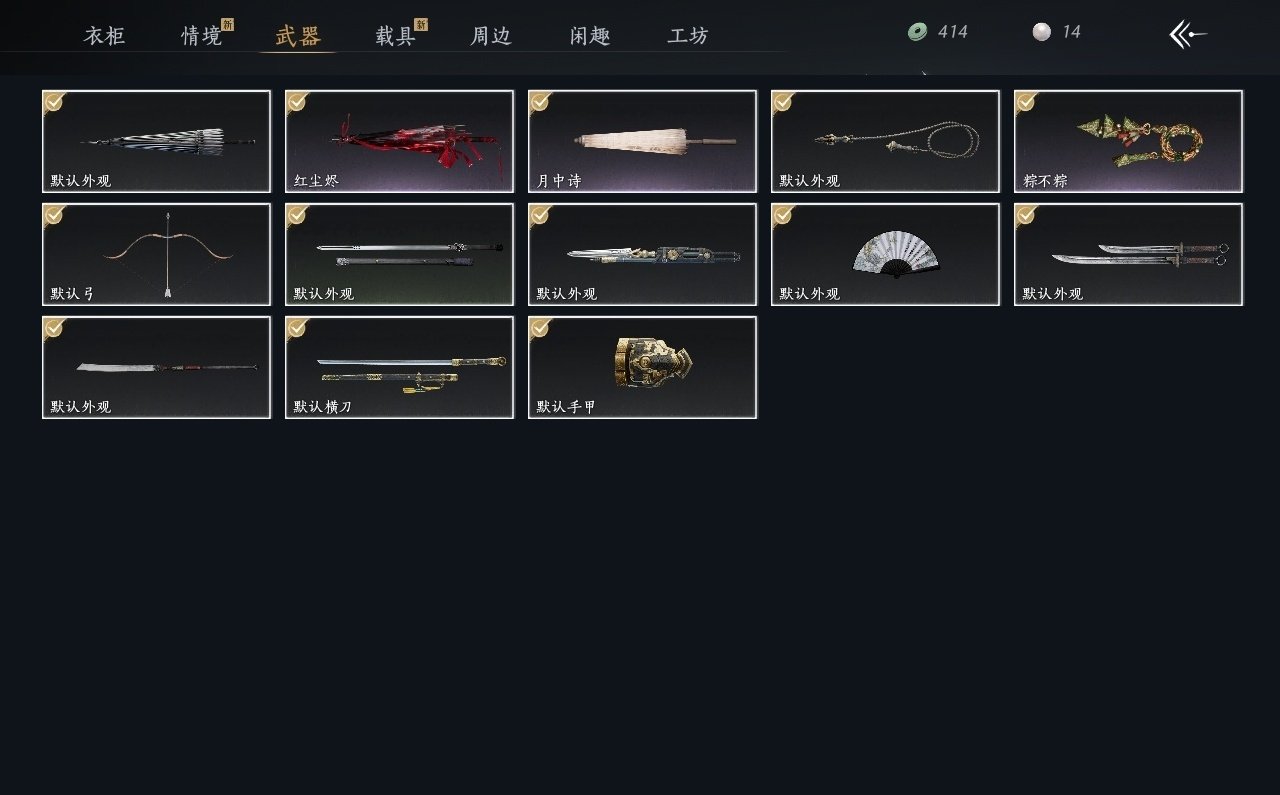Screen dimensions: 1280x795
Task: Toggle checkmark on the 默认弓 card
Action: 54,214
